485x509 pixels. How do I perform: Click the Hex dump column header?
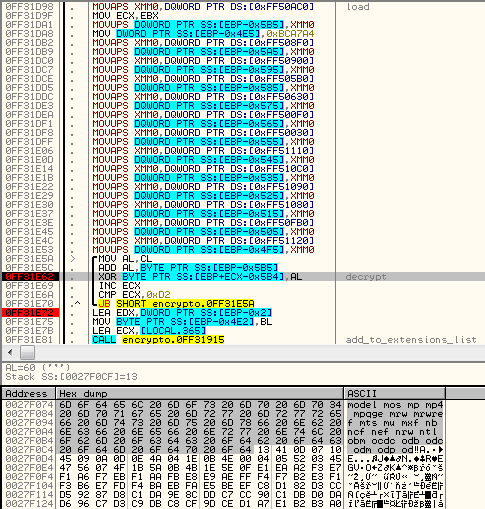coord(200,394)
